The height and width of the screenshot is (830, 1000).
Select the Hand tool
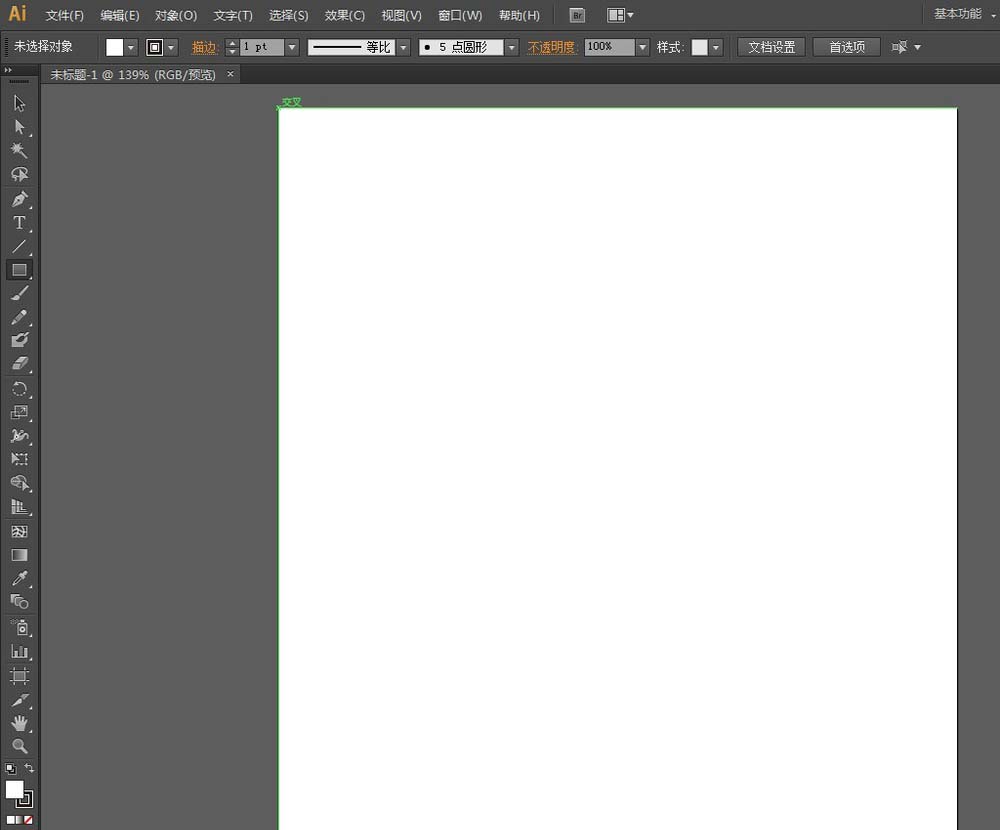tap(19, 723)
